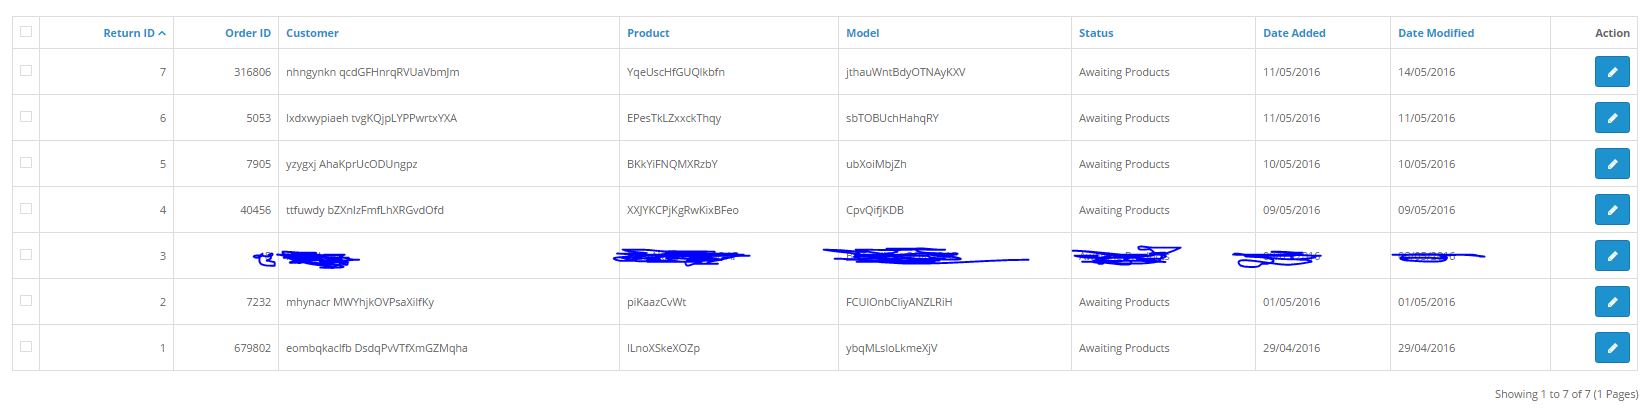The width and height of the screenshot is (1650, 410).
Task: Sort the table by Order ID
Action: click(248, 33)
